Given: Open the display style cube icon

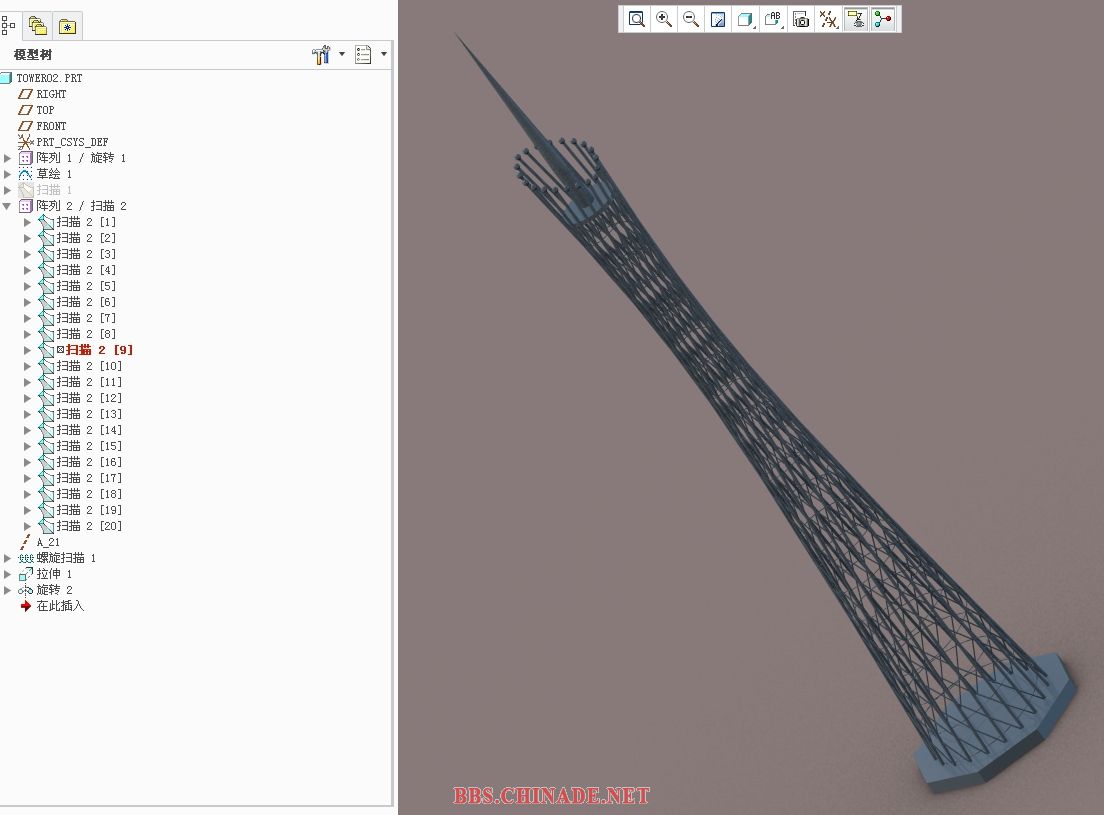Looking at the screenshot, I should tap(746, 19).
